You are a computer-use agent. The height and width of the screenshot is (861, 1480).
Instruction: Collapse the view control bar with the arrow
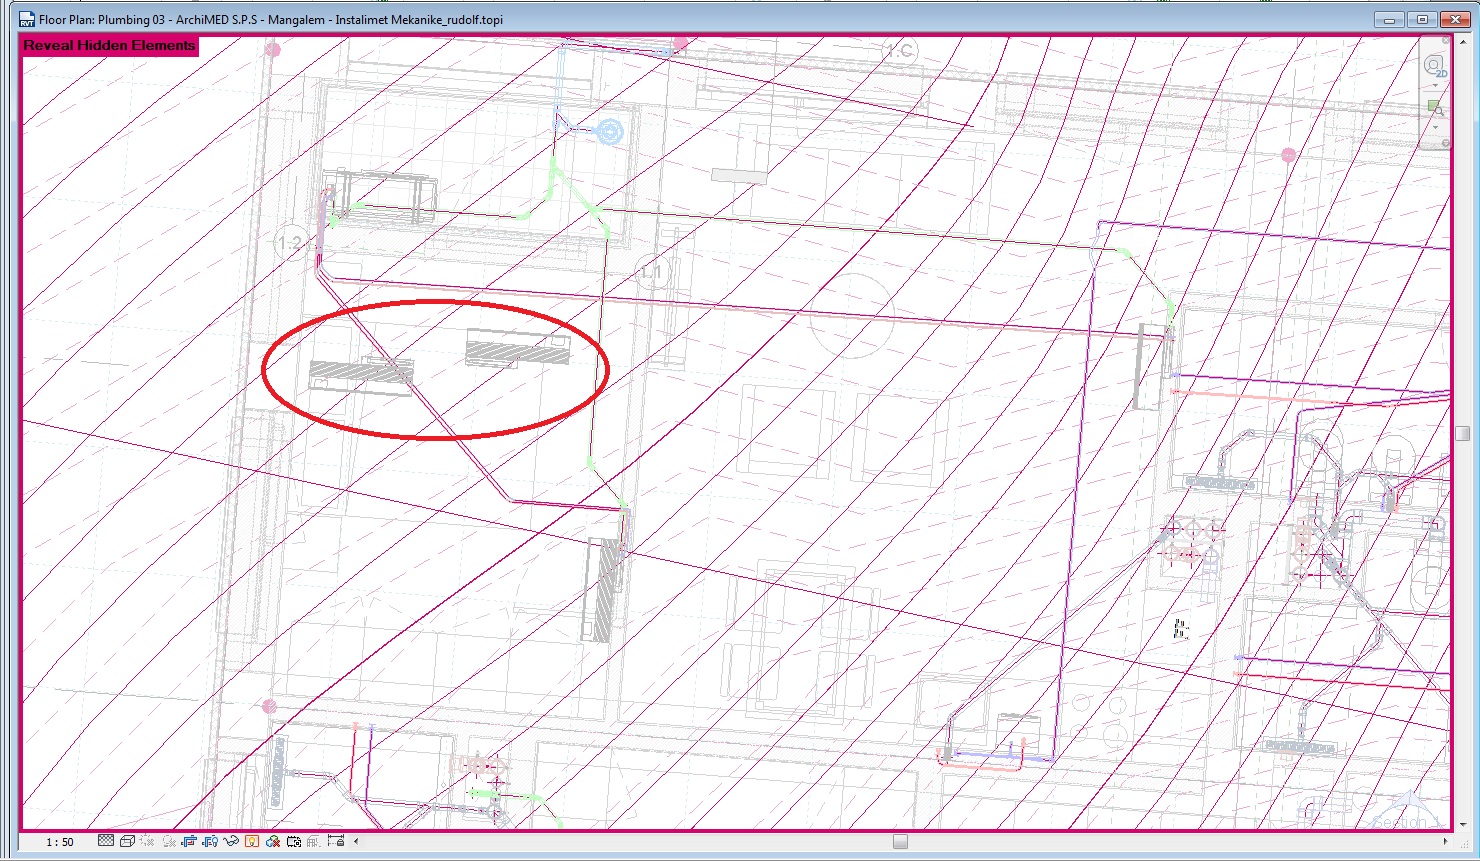tap(356, 841)
